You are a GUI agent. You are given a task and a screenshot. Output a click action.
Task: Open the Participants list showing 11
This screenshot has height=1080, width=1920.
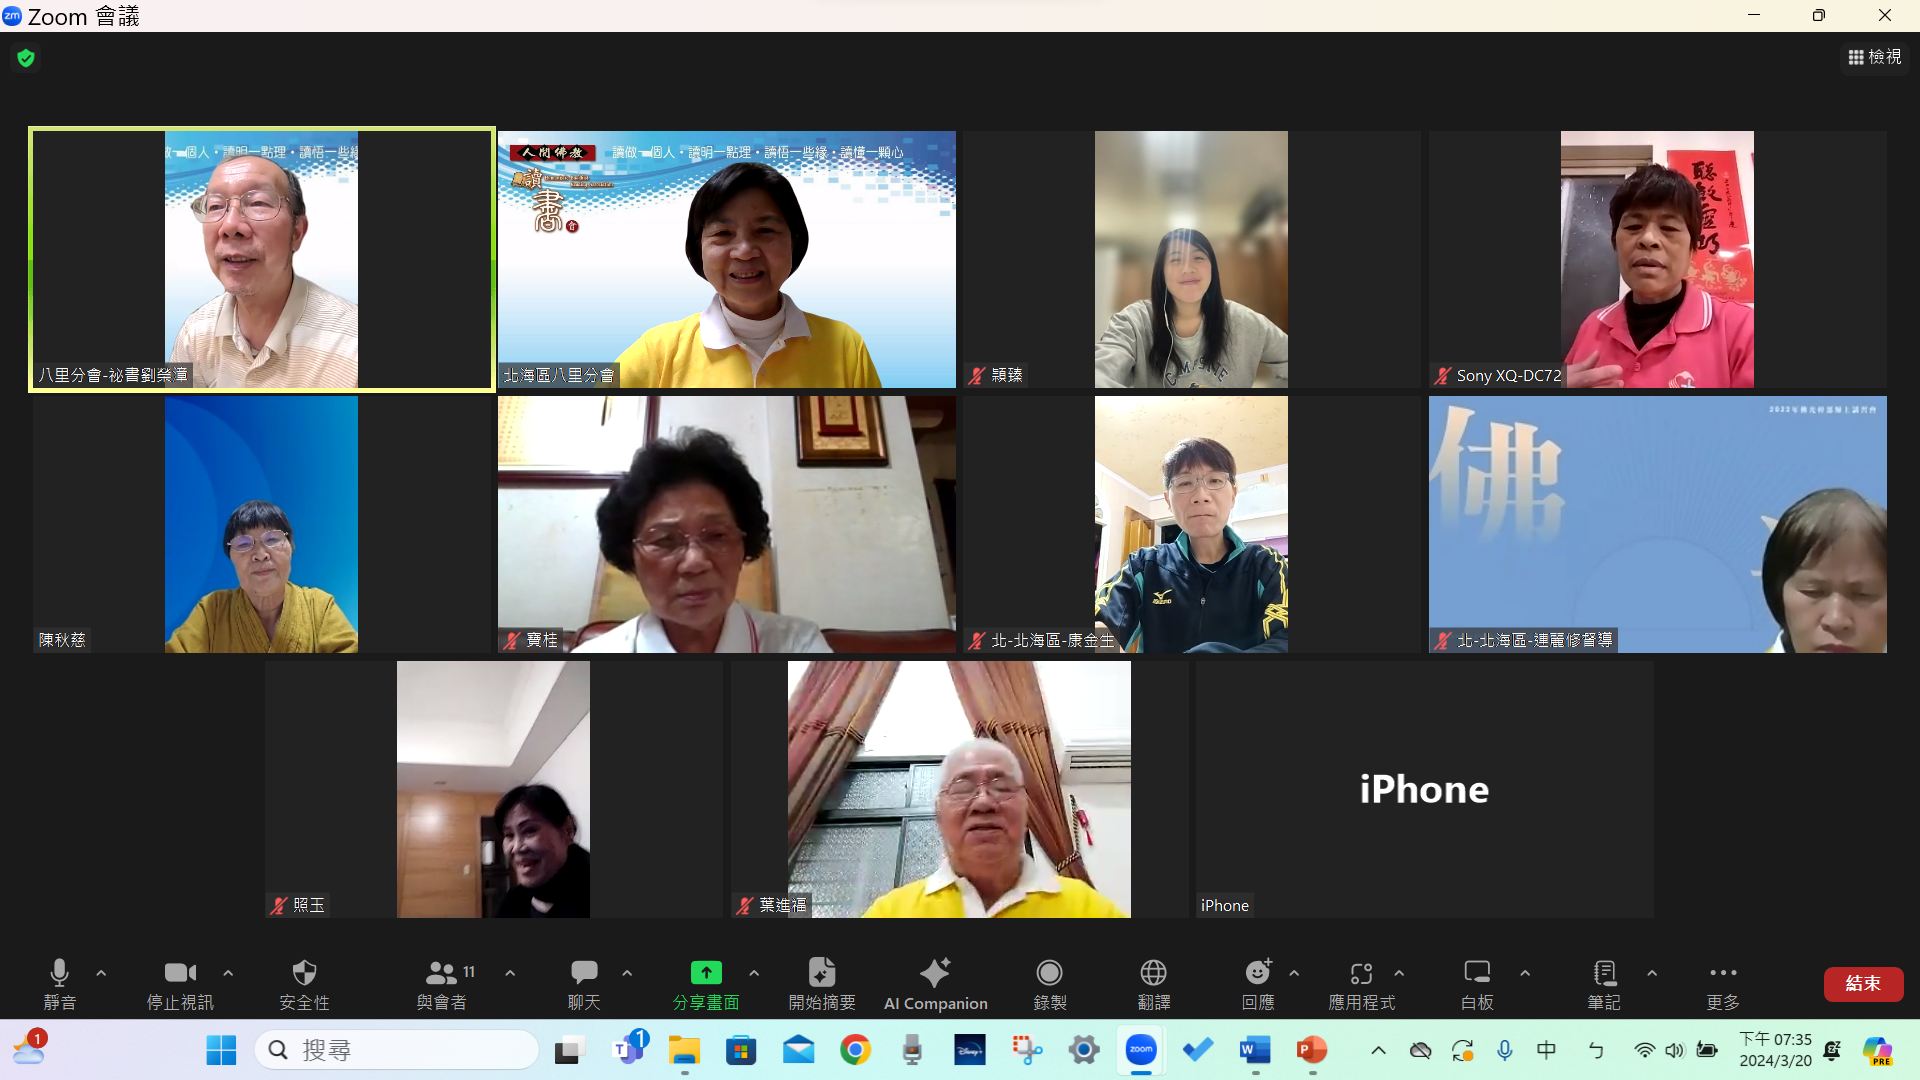pyautogui.click(x=442, y=973)
